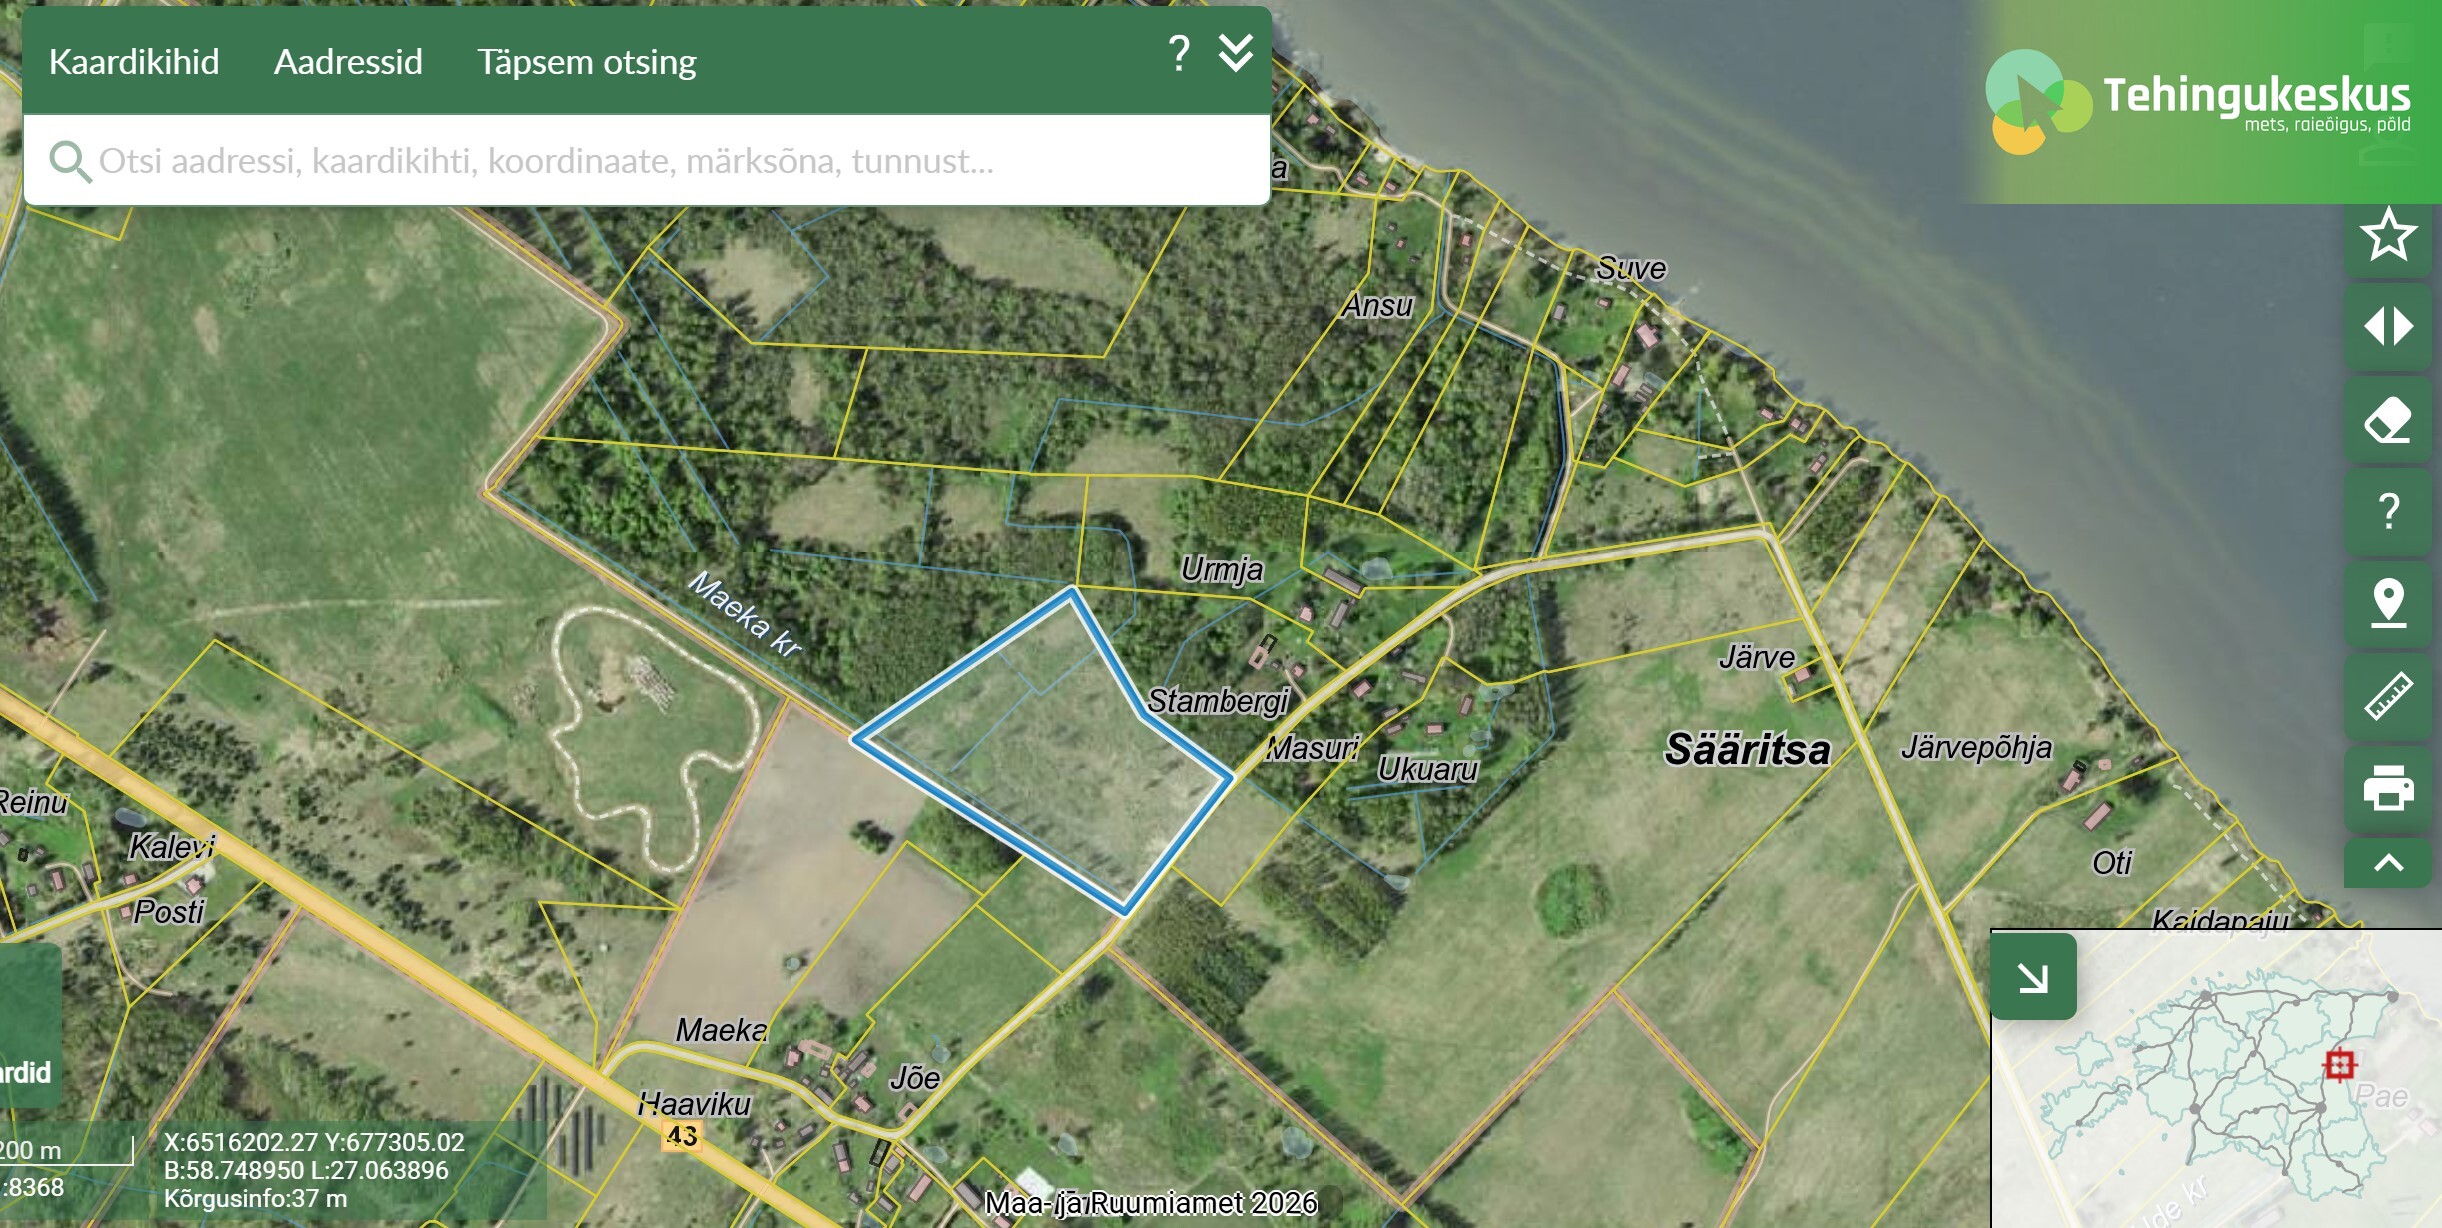Open the Kaardikihid tab

coord(134,62)
